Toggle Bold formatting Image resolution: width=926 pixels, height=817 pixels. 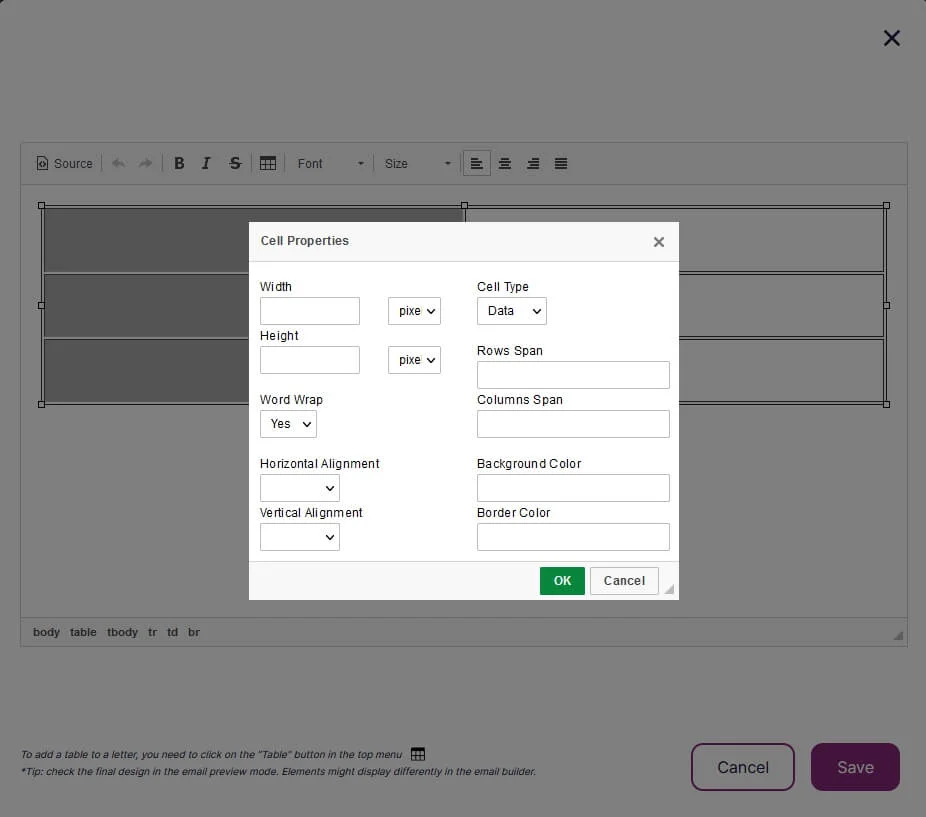coord(179,164)
